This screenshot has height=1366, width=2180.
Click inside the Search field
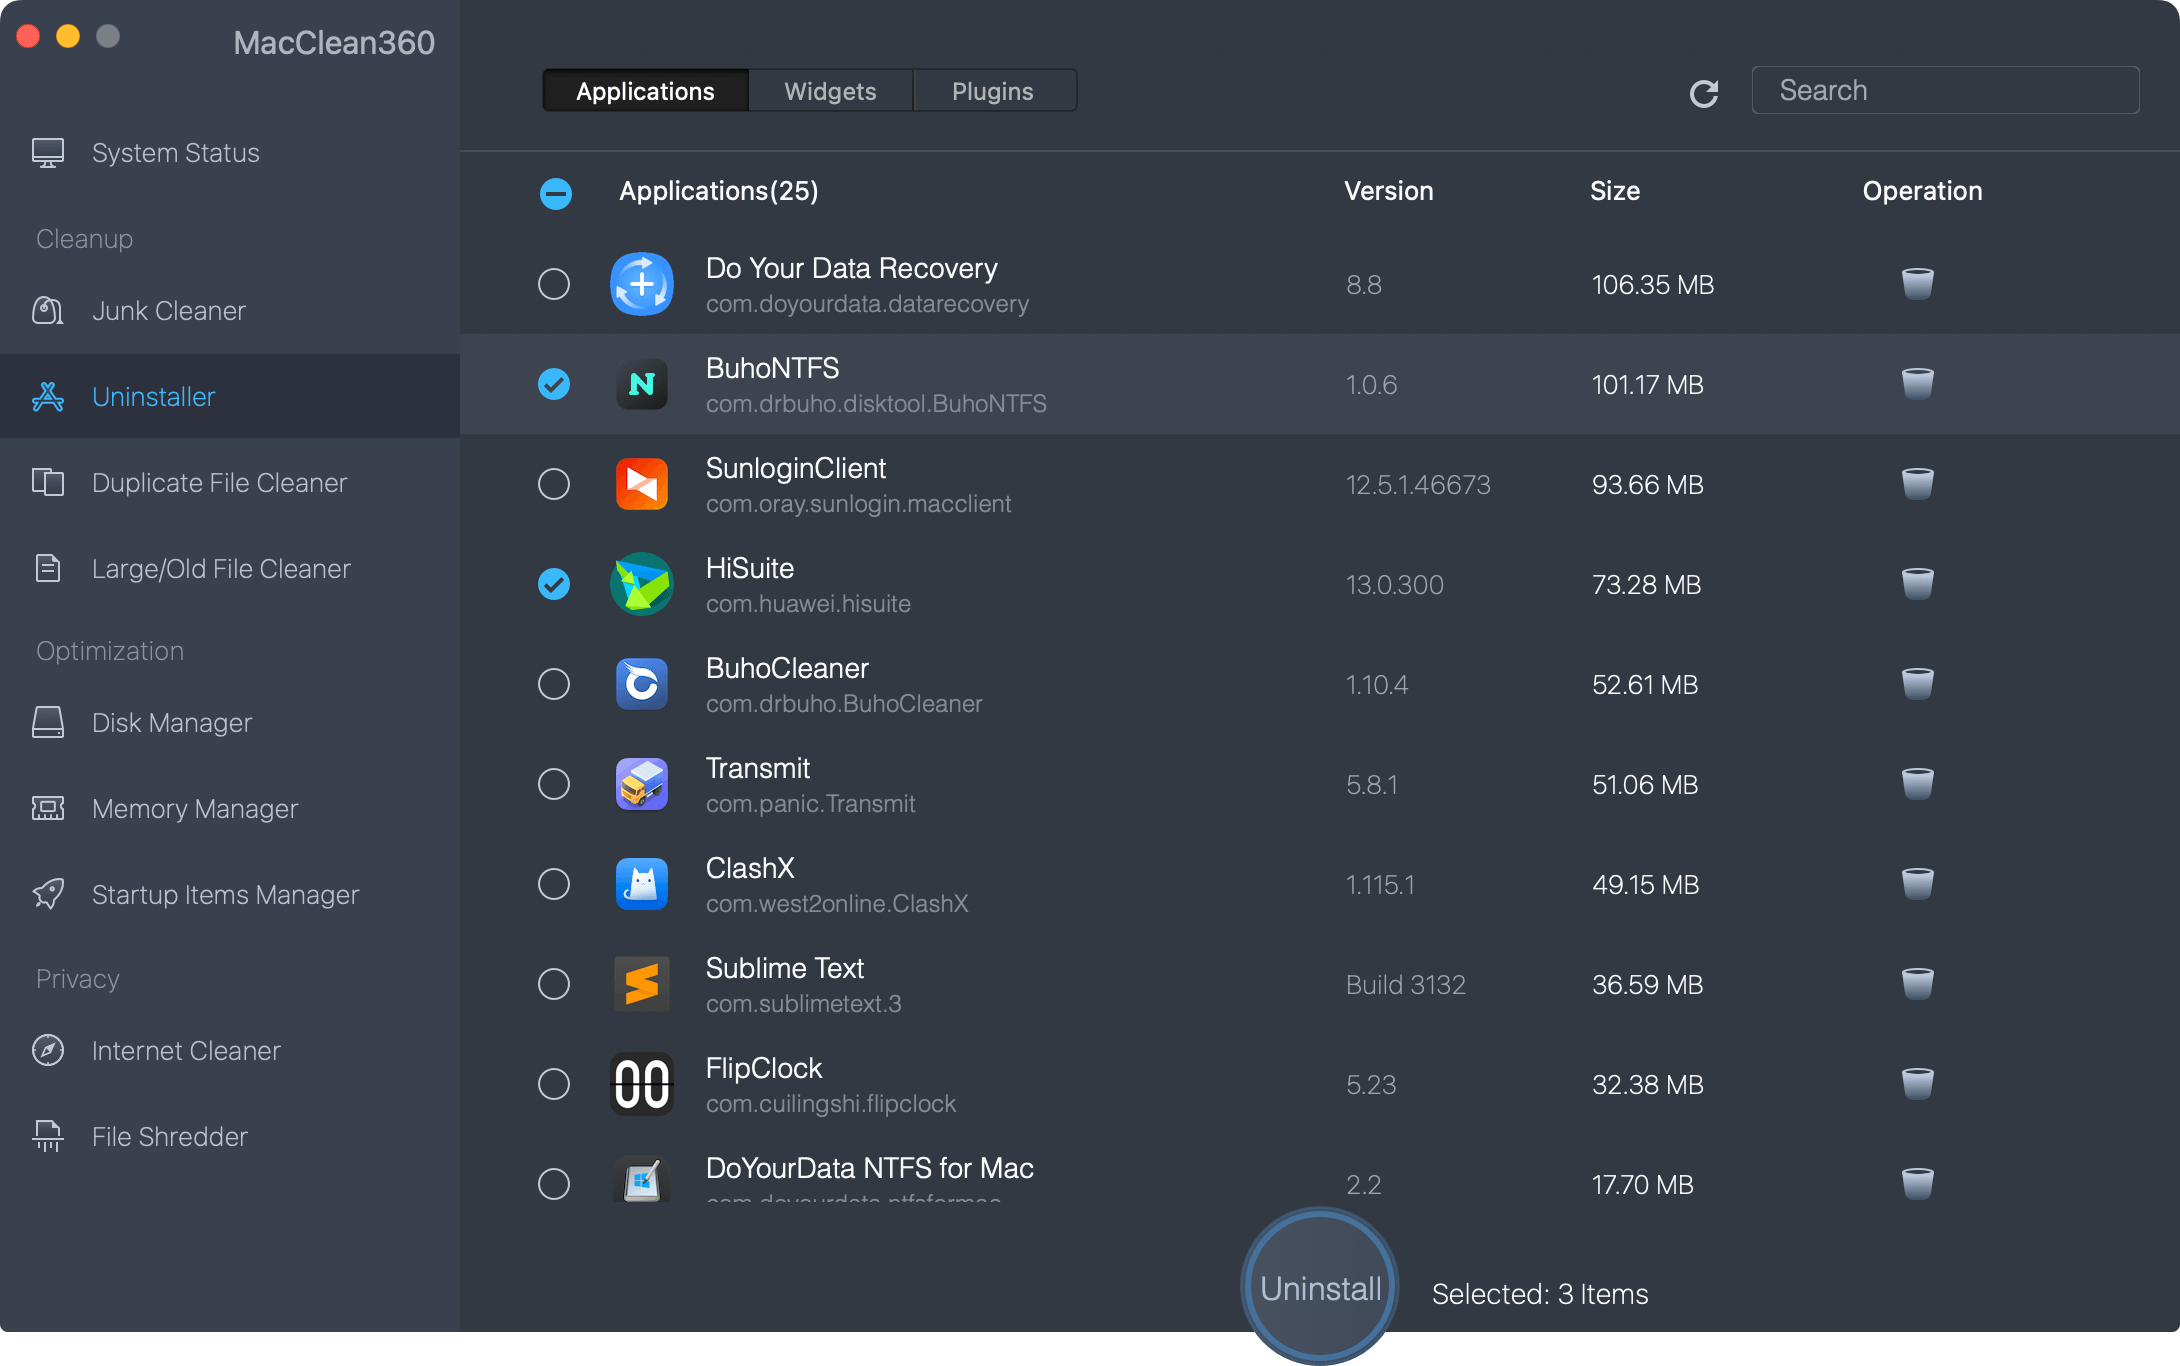point(1944,90)
